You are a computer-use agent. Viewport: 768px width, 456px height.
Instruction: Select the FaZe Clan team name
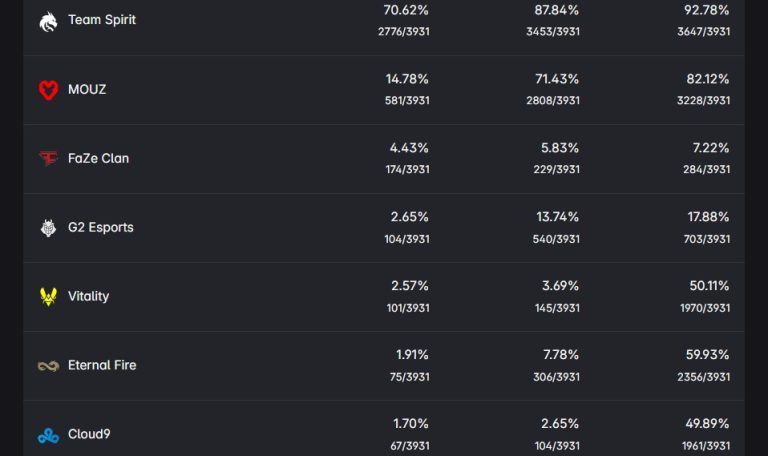point(98,158)
